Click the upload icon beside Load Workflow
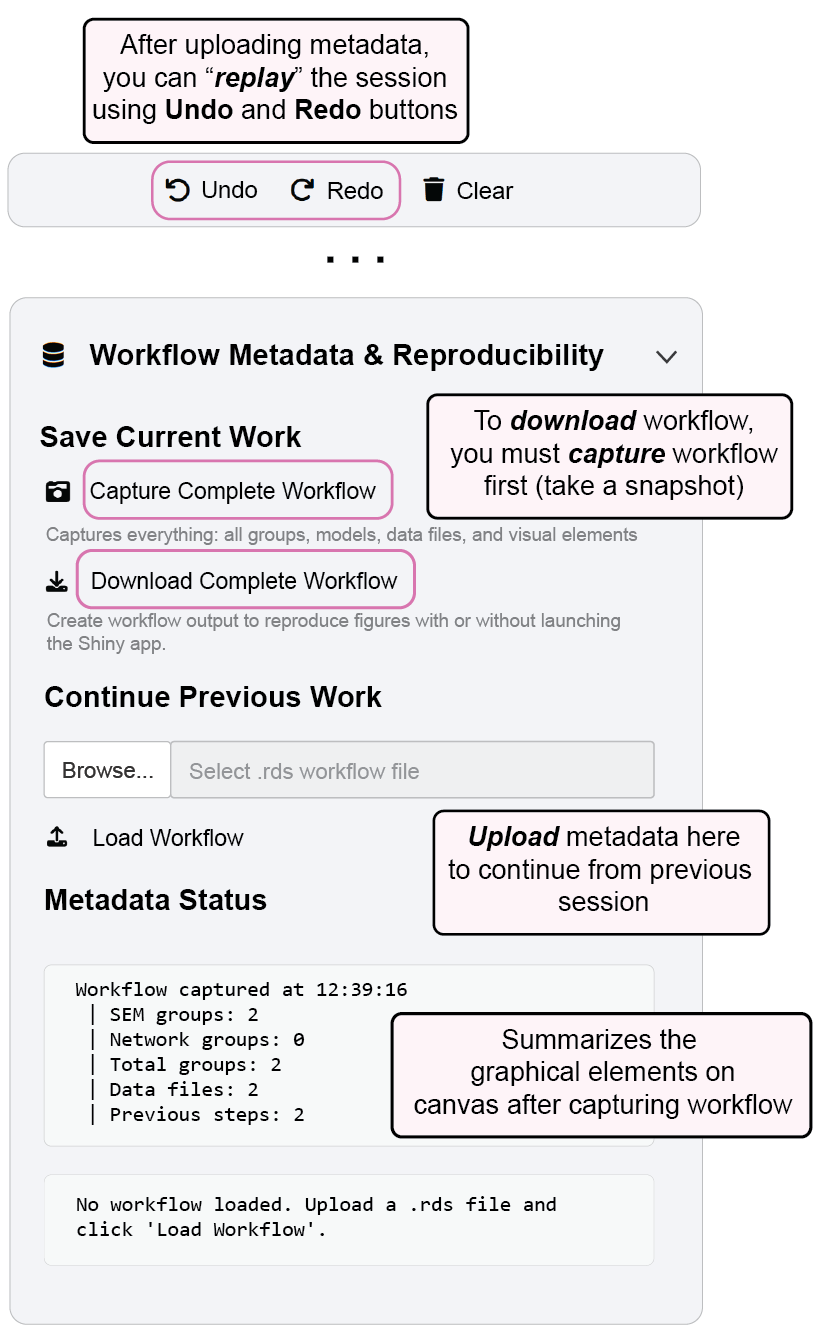This screenshot has width=834, height=1342. tap(58, 838)
